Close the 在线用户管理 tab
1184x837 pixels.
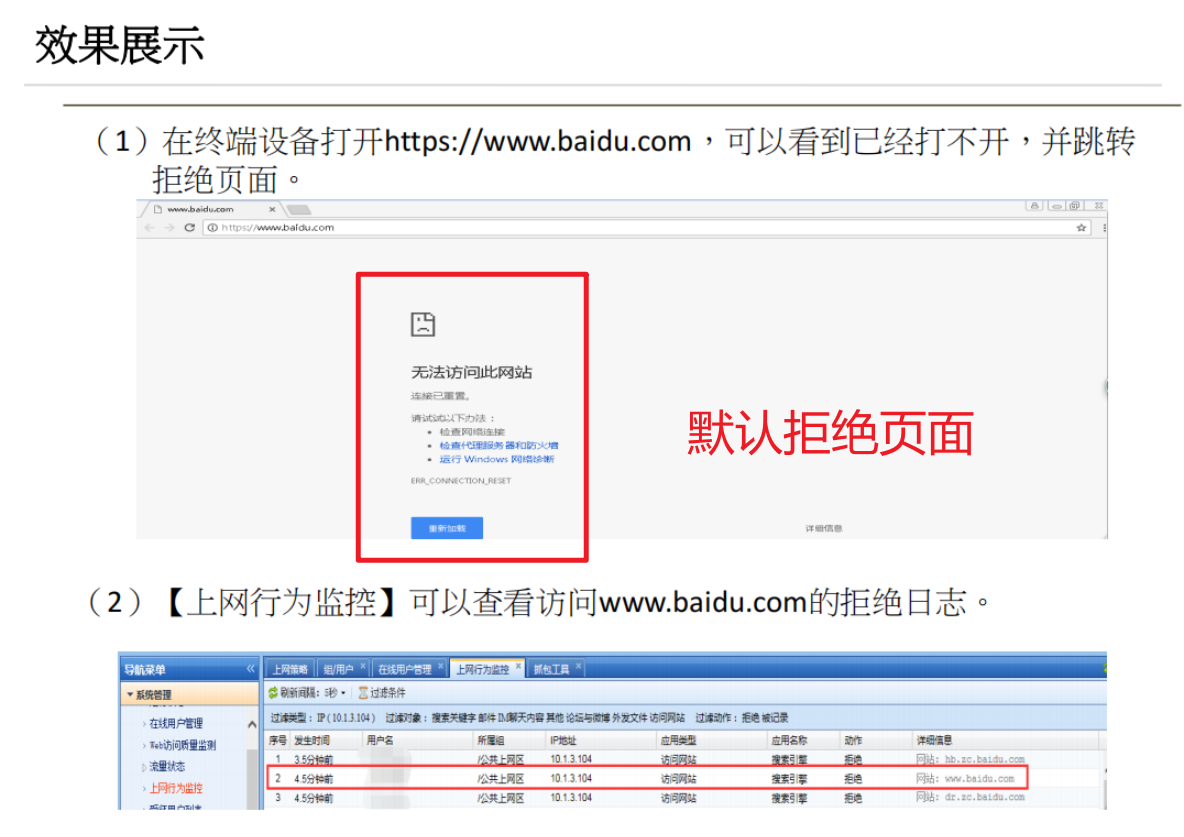coord(441,666)
